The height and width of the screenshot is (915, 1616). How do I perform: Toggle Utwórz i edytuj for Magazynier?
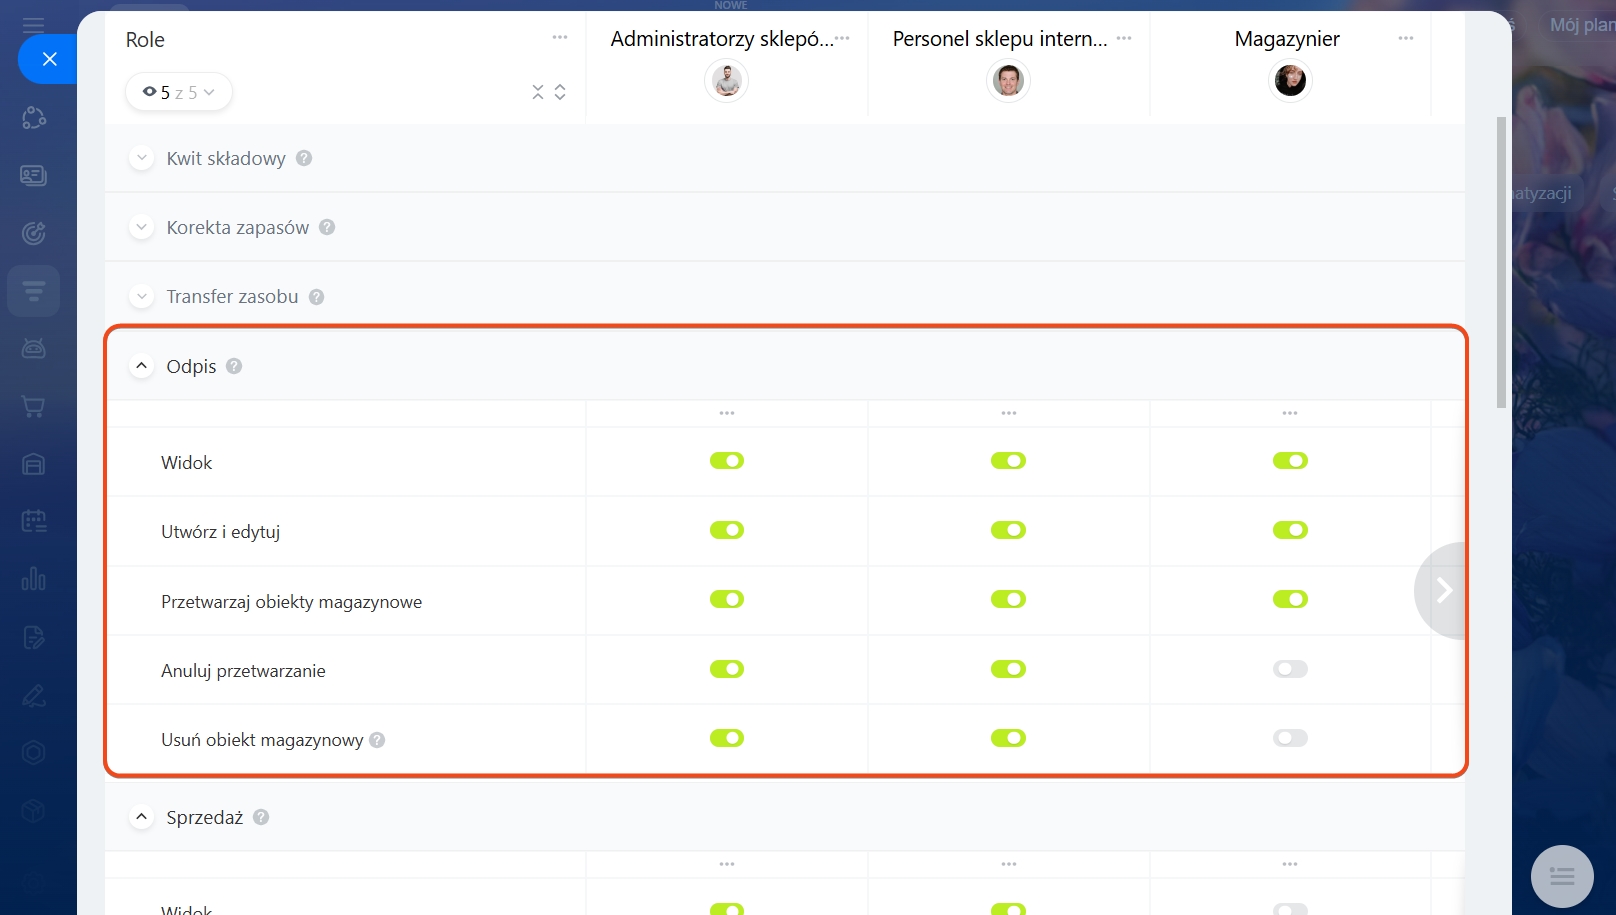pos(1290,530)
